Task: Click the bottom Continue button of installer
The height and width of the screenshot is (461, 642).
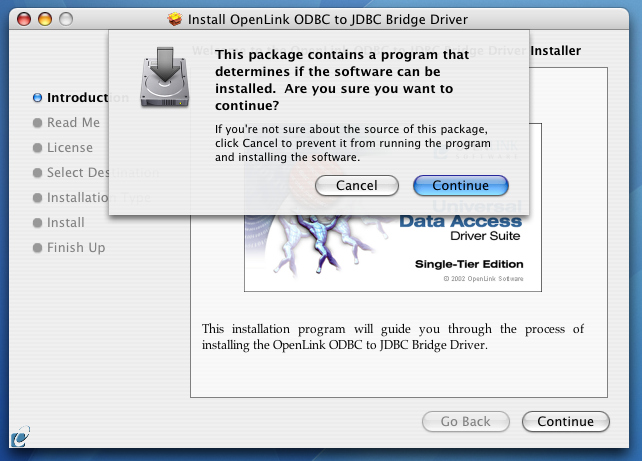Action: coord(565,421)
